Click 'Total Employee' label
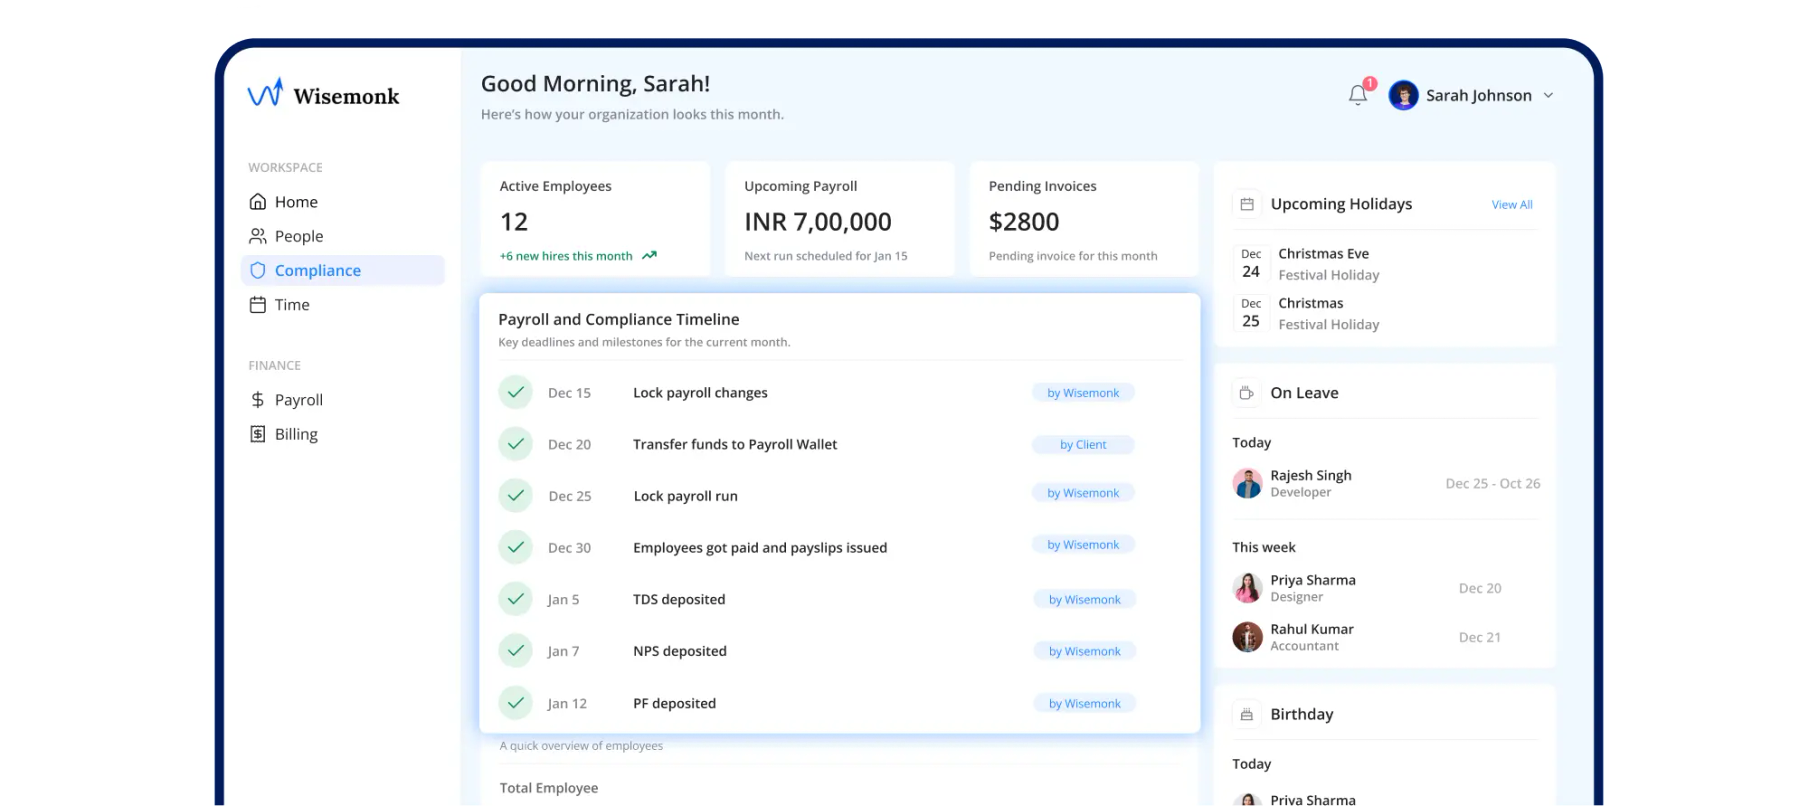Screen dimensions: 1809x806 pyautogui.click(x=549, y=788)
